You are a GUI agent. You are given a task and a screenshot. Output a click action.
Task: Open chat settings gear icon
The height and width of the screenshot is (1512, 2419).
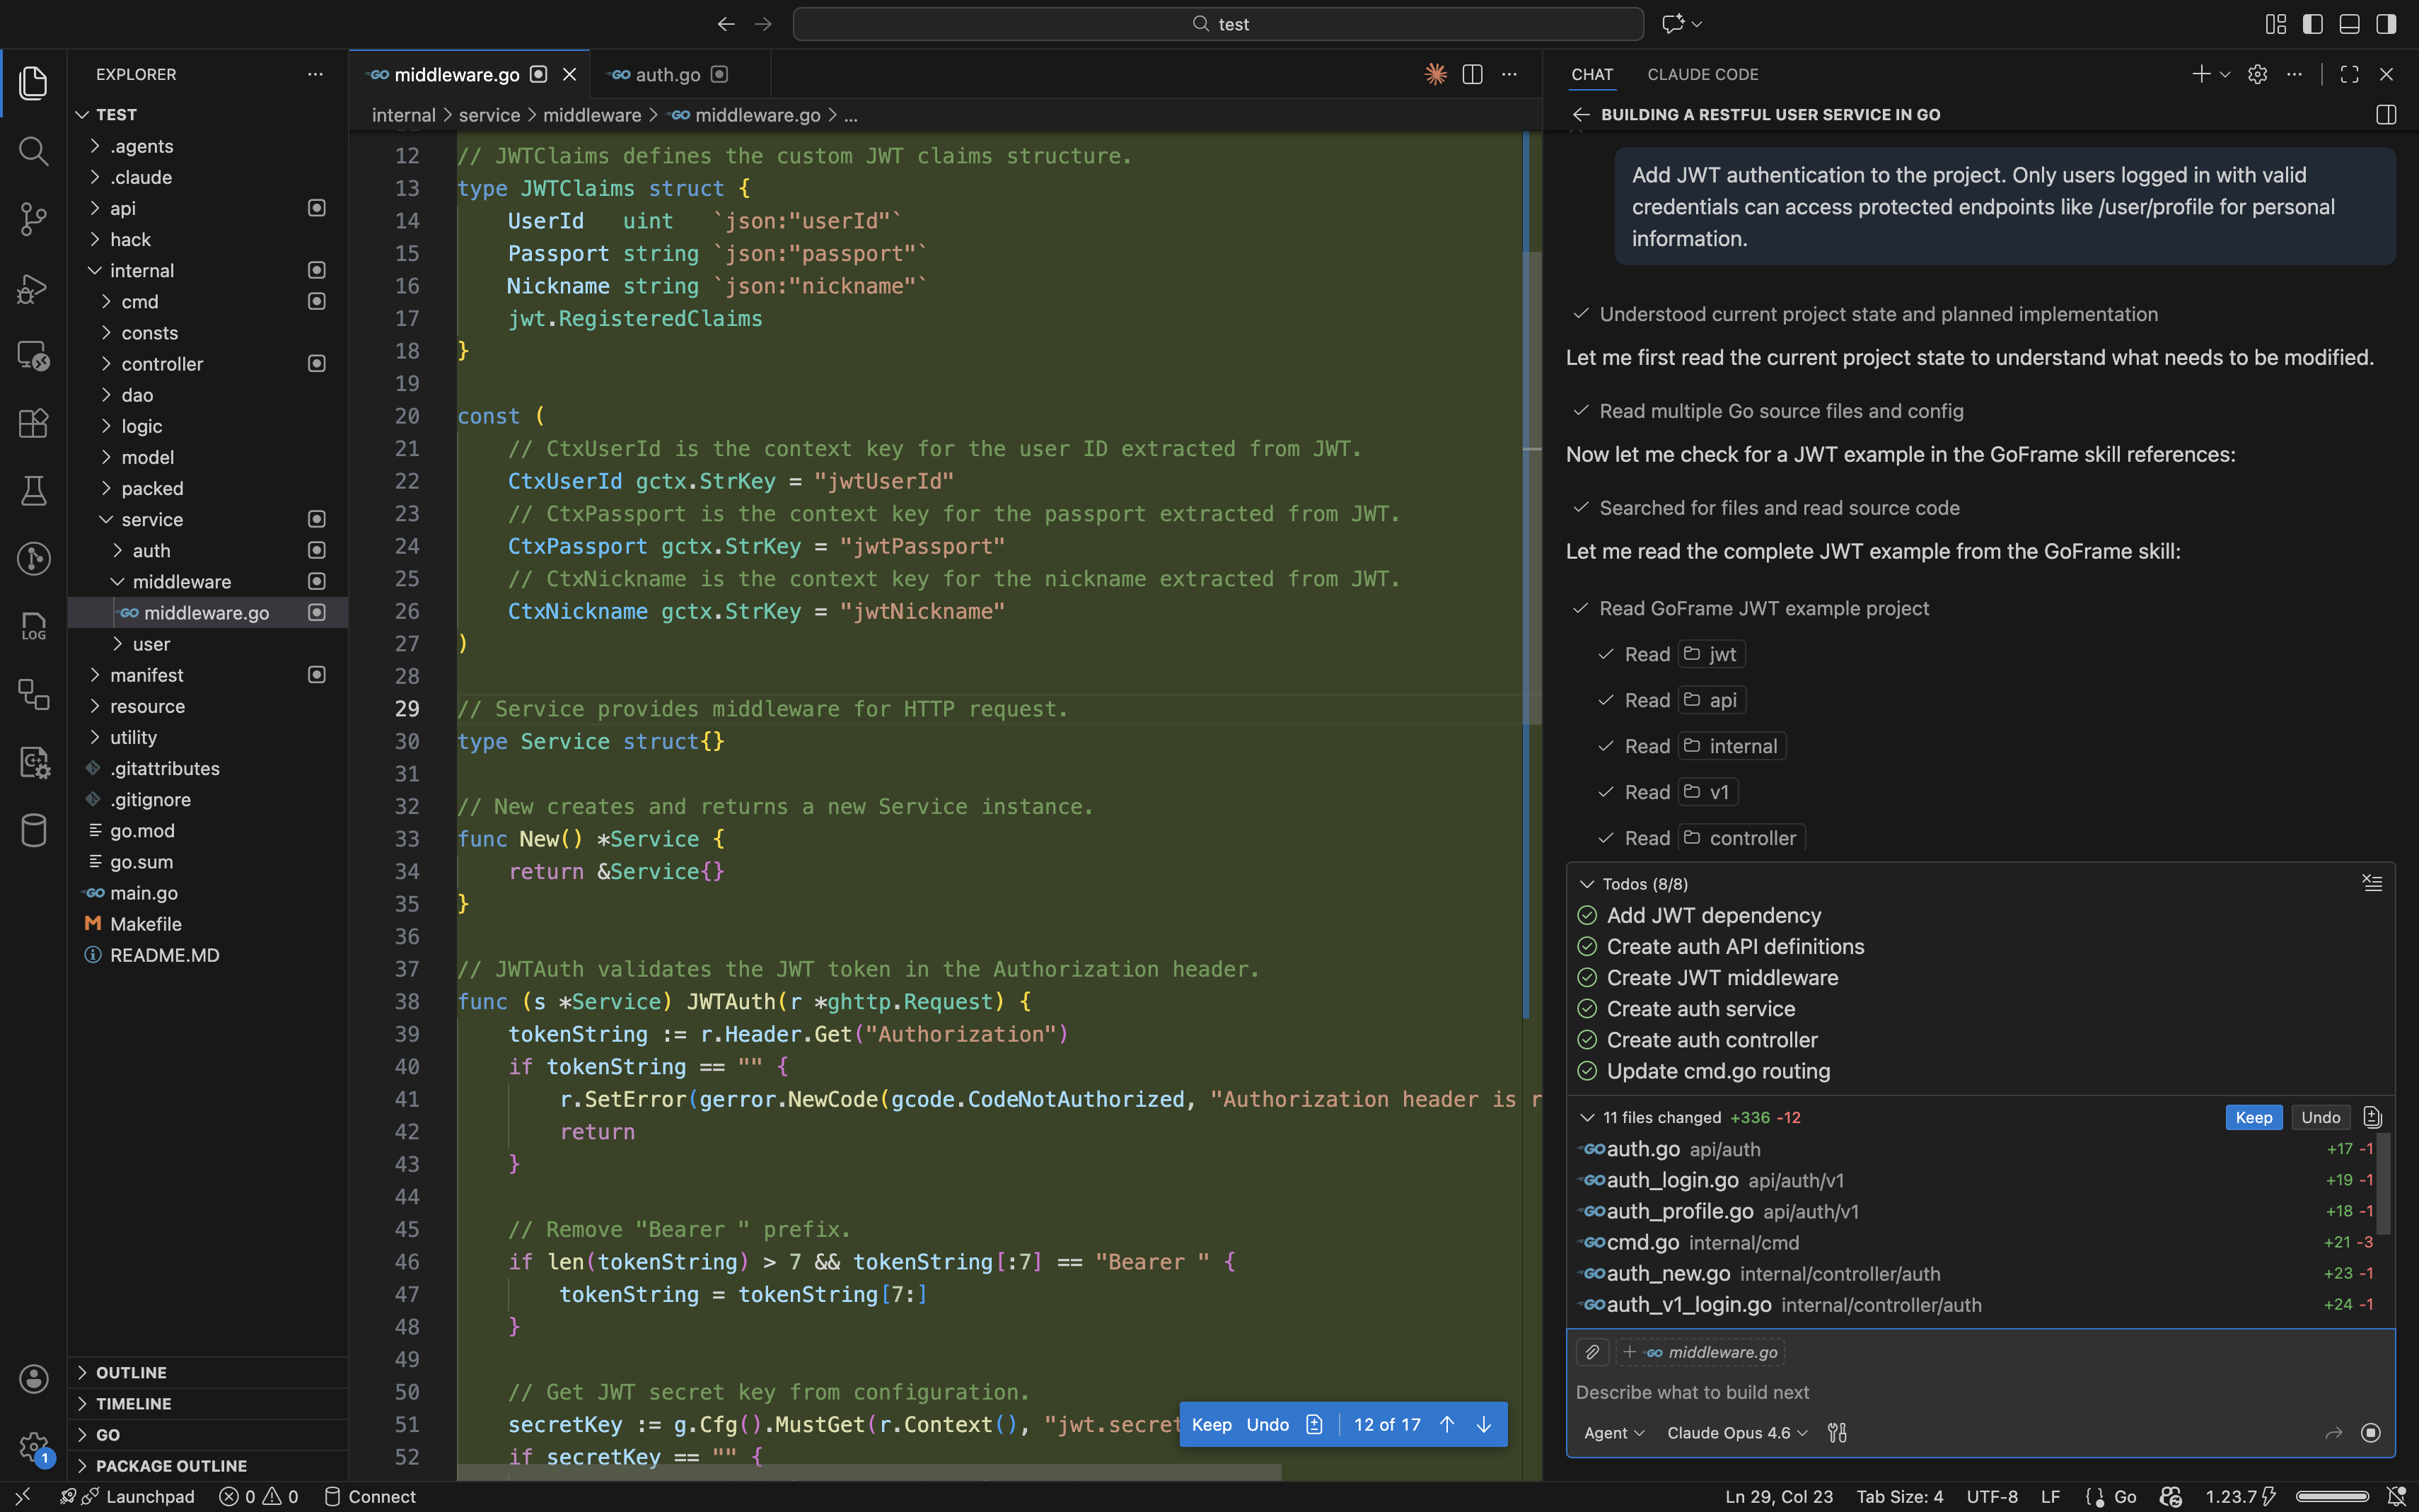pos(2257,74)
